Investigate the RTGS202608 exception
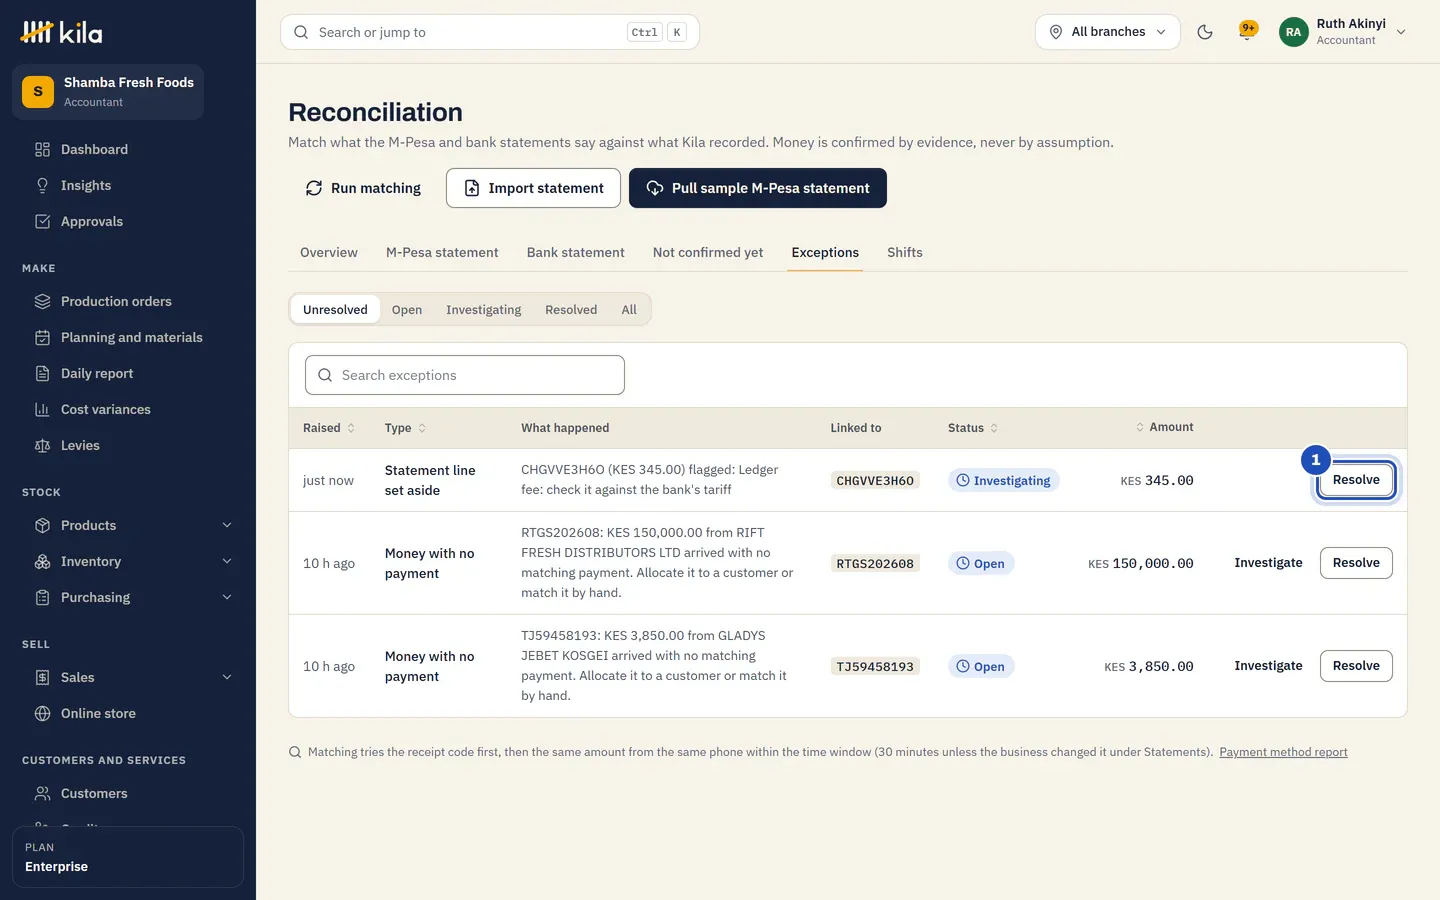 (x=1268, y=563)
